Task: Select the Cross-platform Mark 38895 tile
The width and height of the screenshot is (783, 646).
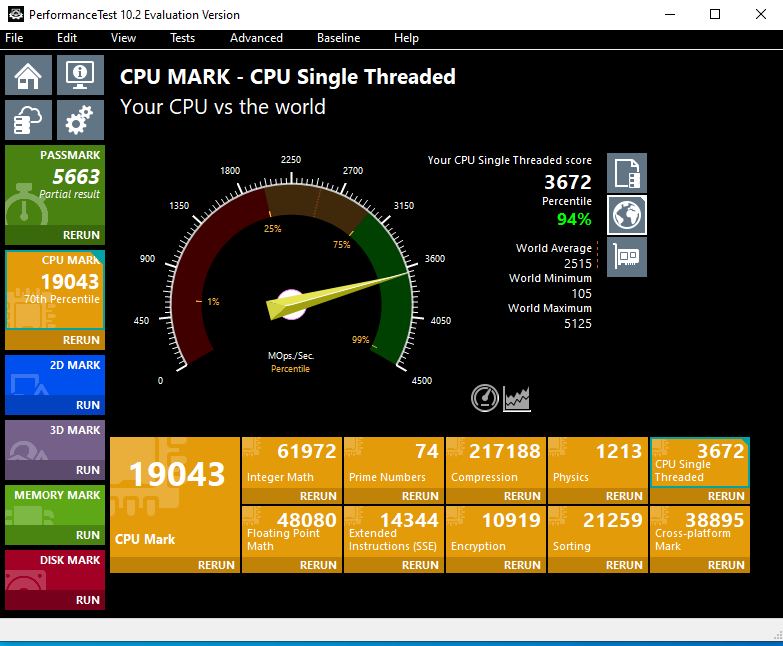Action: point(700,532)
